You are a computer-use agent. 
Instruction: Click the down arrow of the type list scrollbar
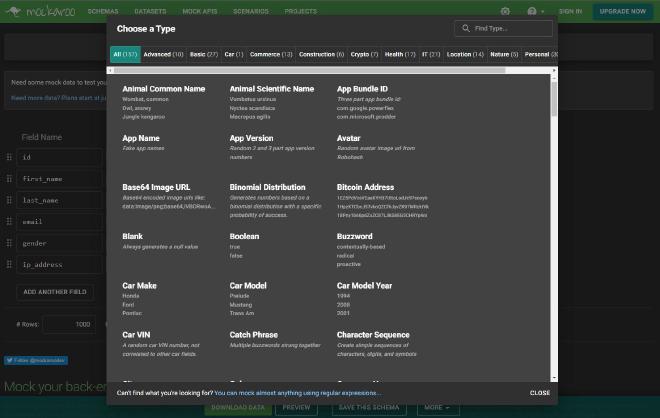tap(554, 378)
